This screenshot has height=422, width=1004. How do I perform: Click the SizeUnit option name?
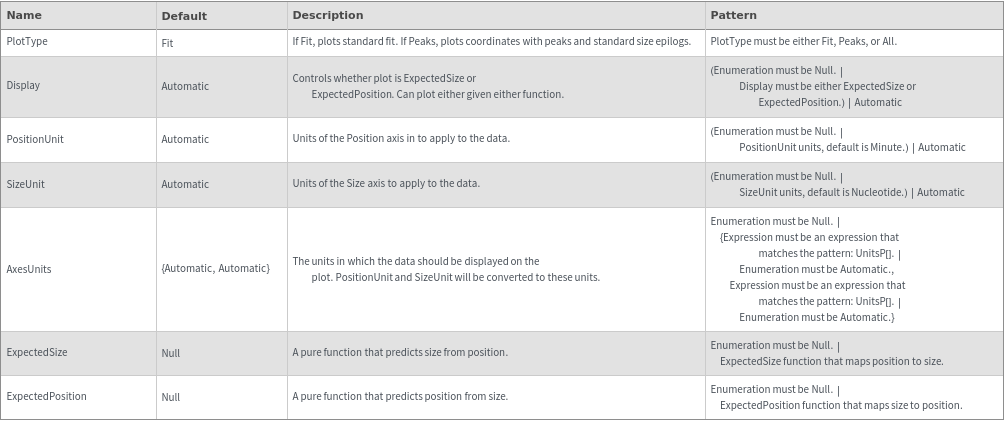tap(26, 184)
